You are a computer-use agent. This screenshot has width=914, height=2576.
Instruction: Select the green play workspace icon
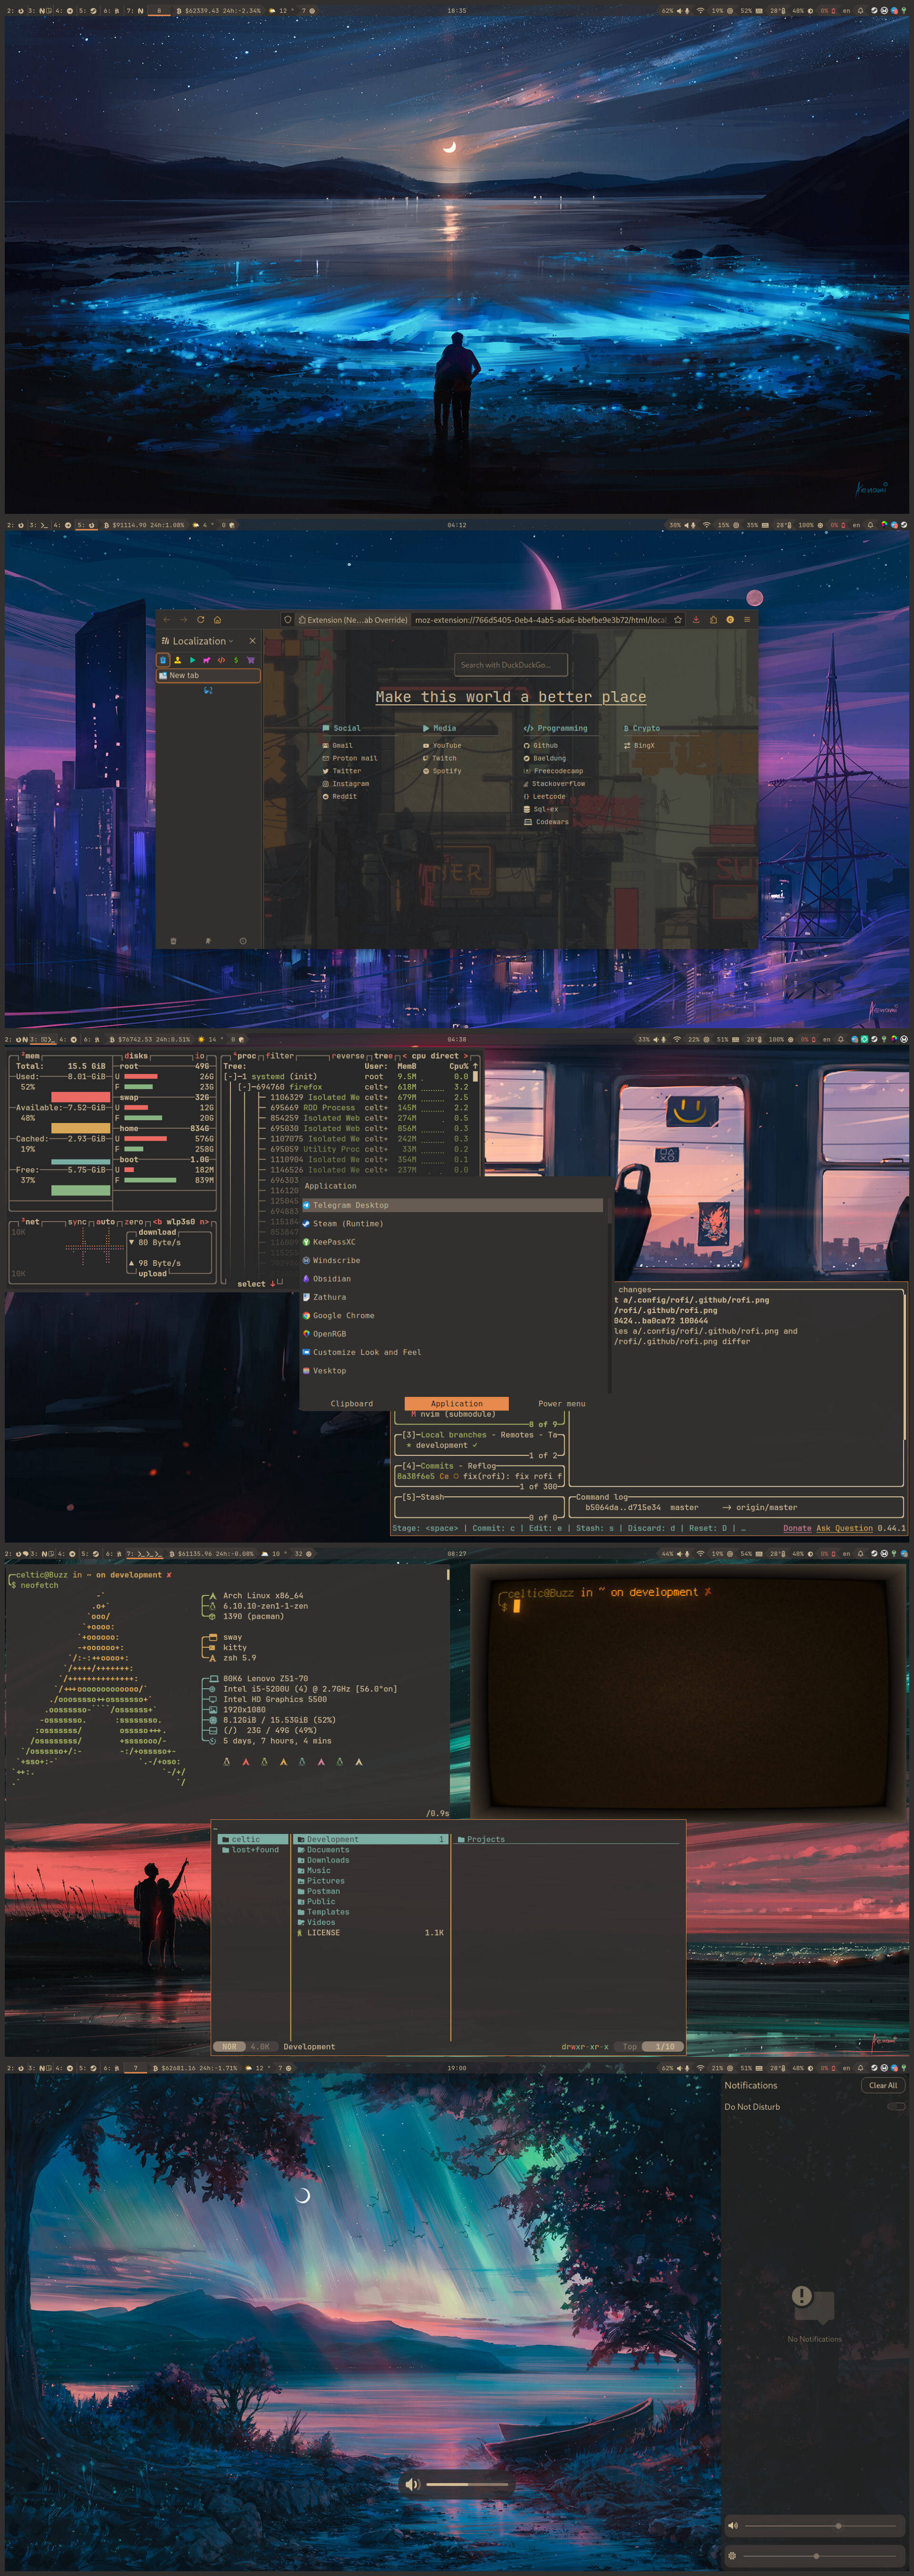click(x=192, y=660)
